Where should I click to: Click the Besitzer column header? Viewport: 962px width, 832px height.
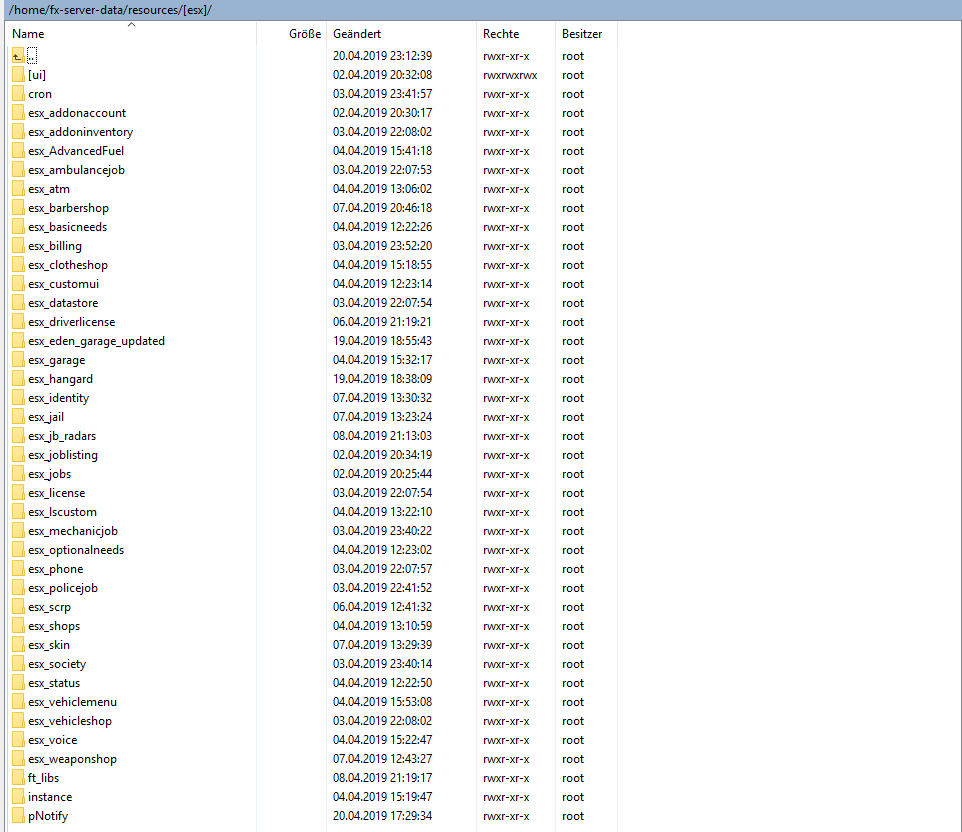point(582,34)
